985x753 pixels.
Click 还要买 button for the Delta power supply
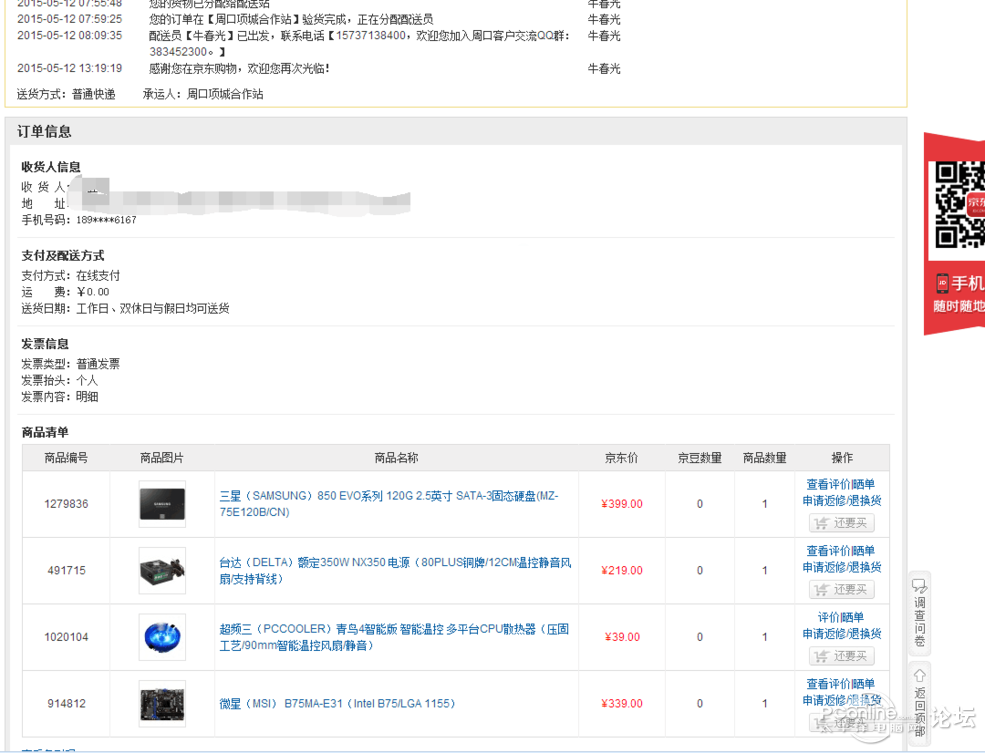coord(842,589)
